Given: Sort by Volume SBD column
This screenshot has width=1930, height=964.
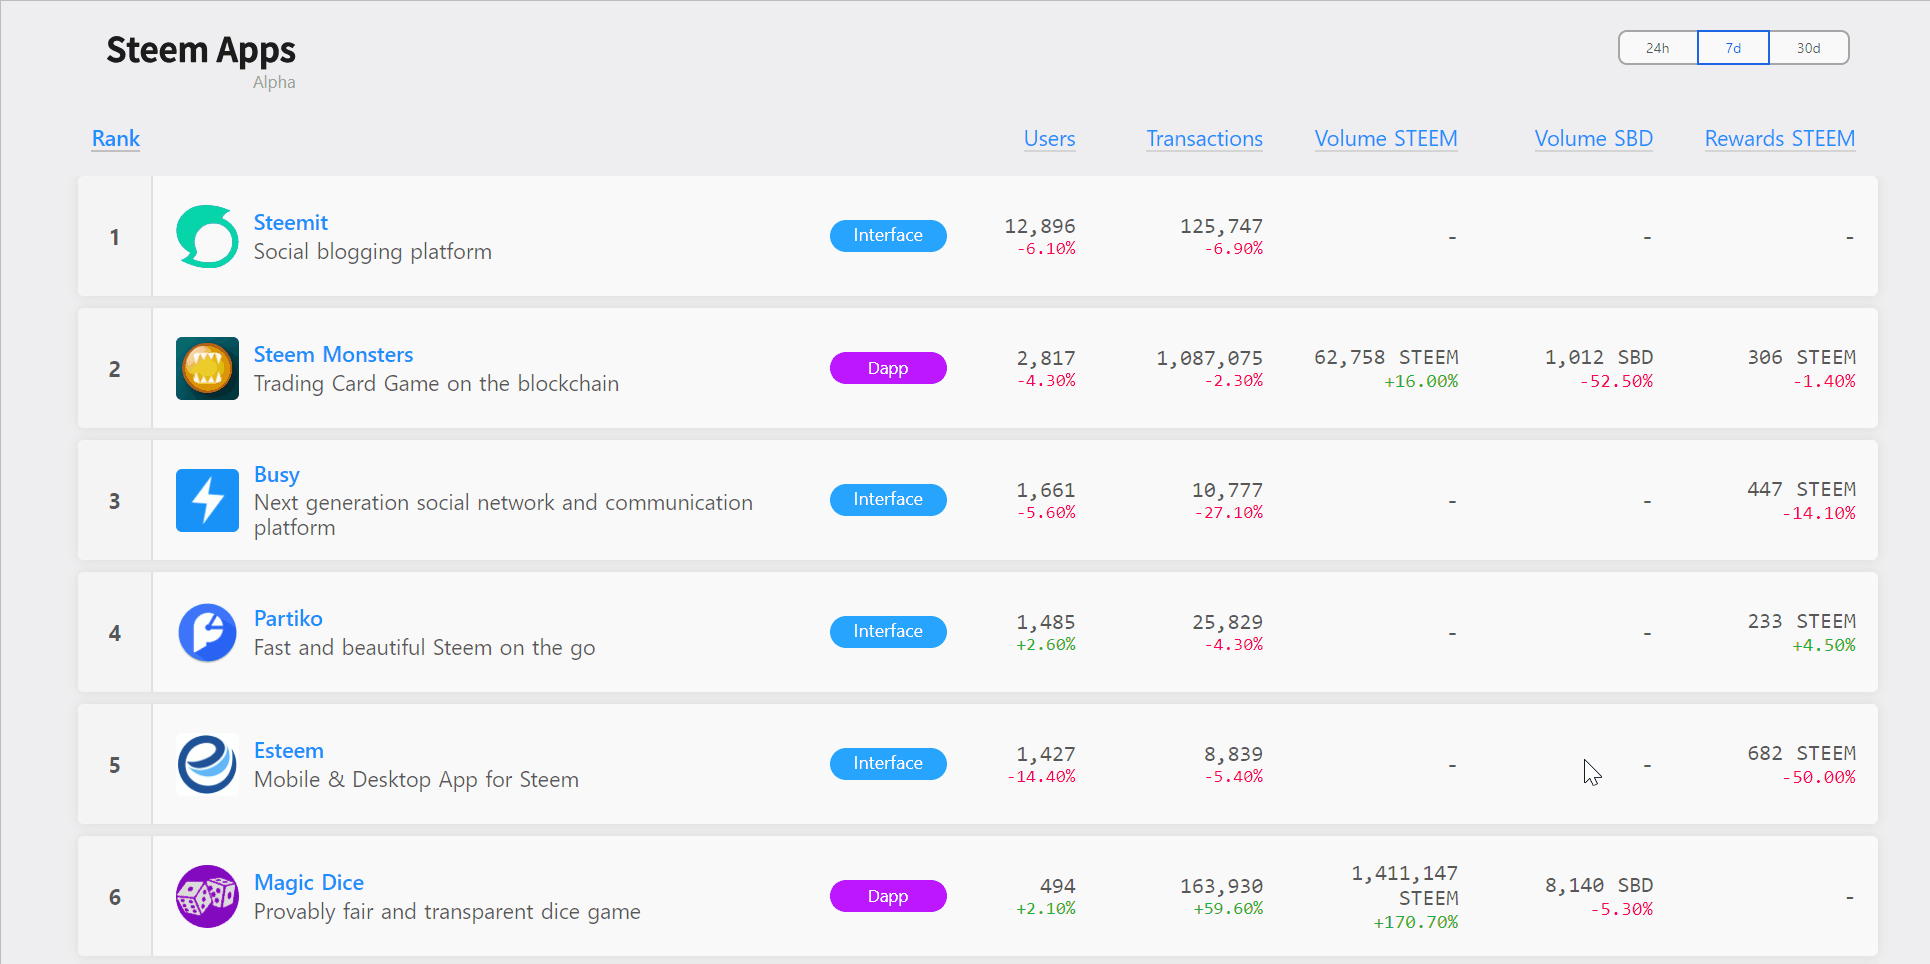Looking at the screenshot, I should (x=1594, y=139).
